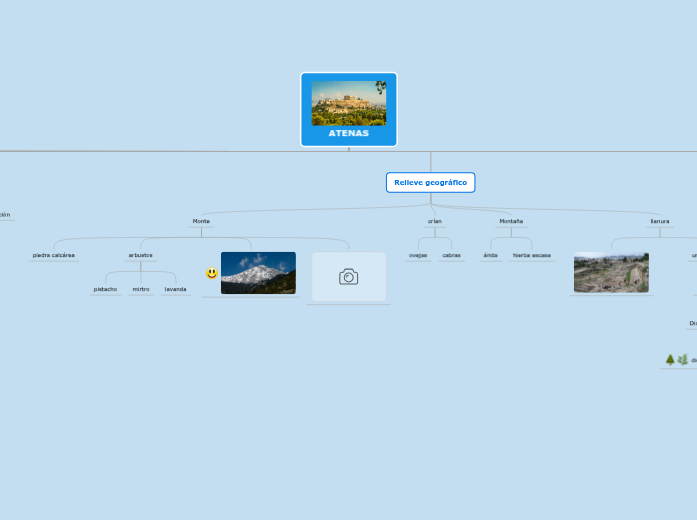This screenshot has height=520, width=697.
Task: Click the pistacho leaf node
Action: click(105, 289)
